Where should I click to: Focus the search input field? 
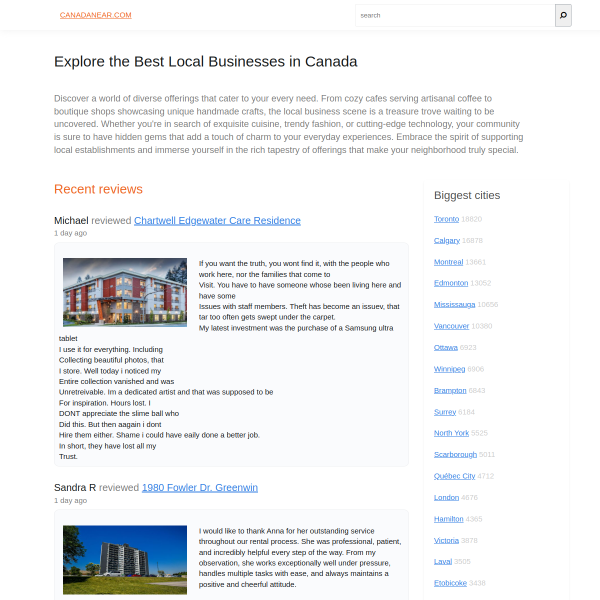[455, 15]
